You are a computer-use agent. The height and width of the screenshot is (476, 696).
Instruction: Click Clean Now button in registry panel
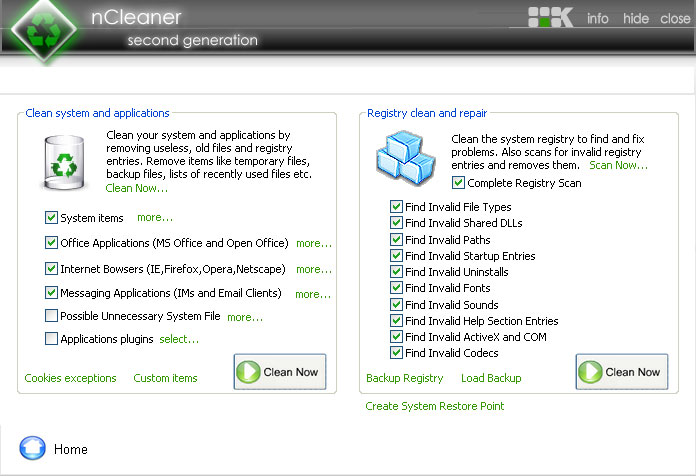tap(621, 372)
